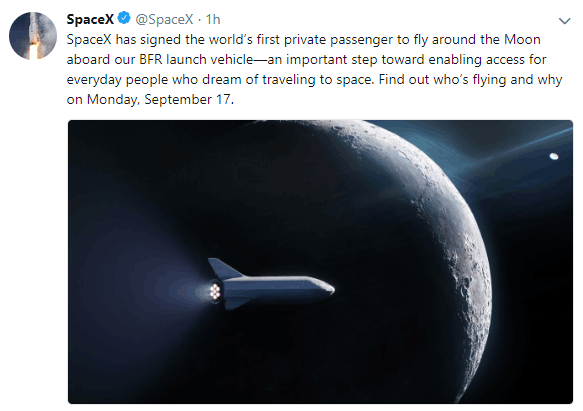
Task: Open the SpaceX display name profile link
Action: [90, 19]
